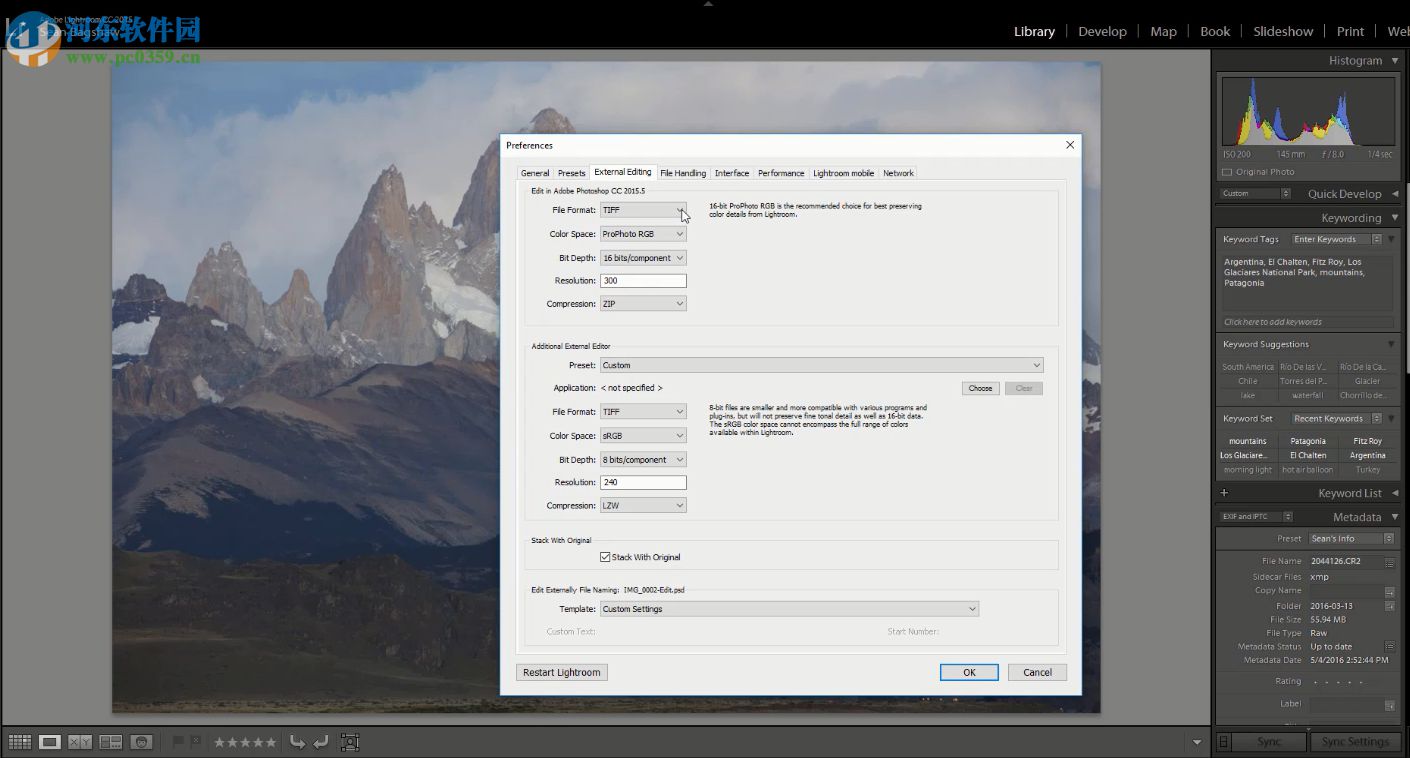Add keyword with plus icon in Keyword List
Viewport: 1410px width, 758px height.
coord(1224,493)
